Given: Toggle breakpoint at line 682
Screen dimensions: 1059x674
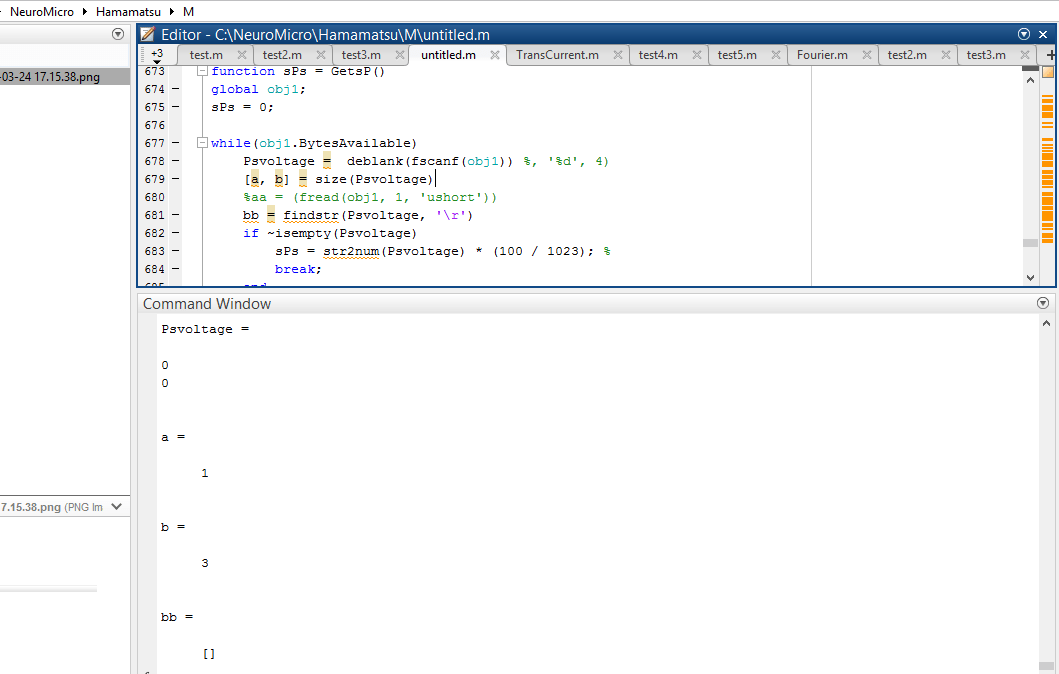Looking at the screenshot, I should click(x=176, y=233).
